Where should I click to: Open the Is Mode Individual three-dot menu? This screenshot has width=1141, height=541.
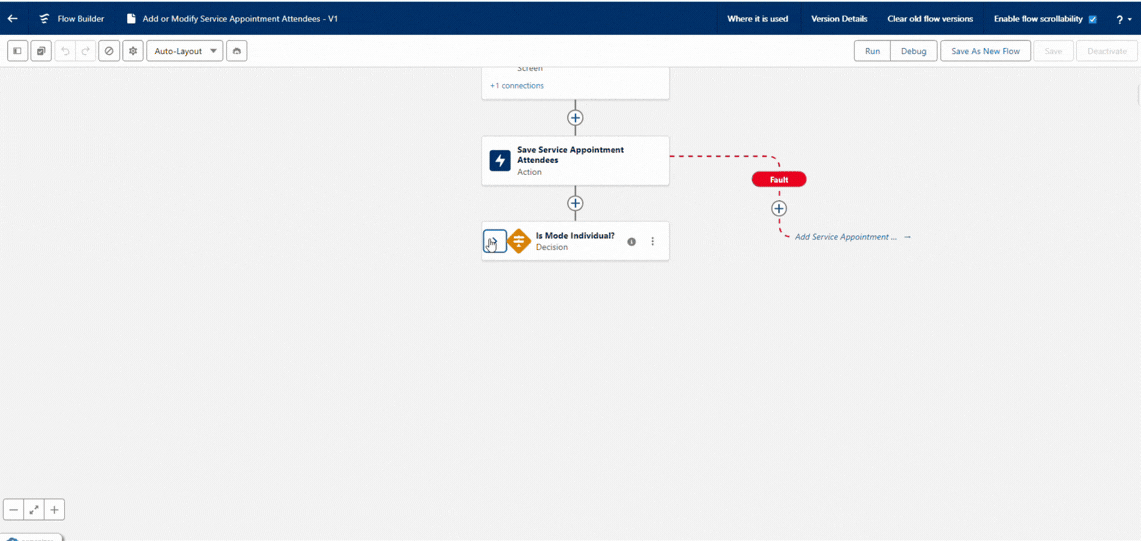(653, 241)
